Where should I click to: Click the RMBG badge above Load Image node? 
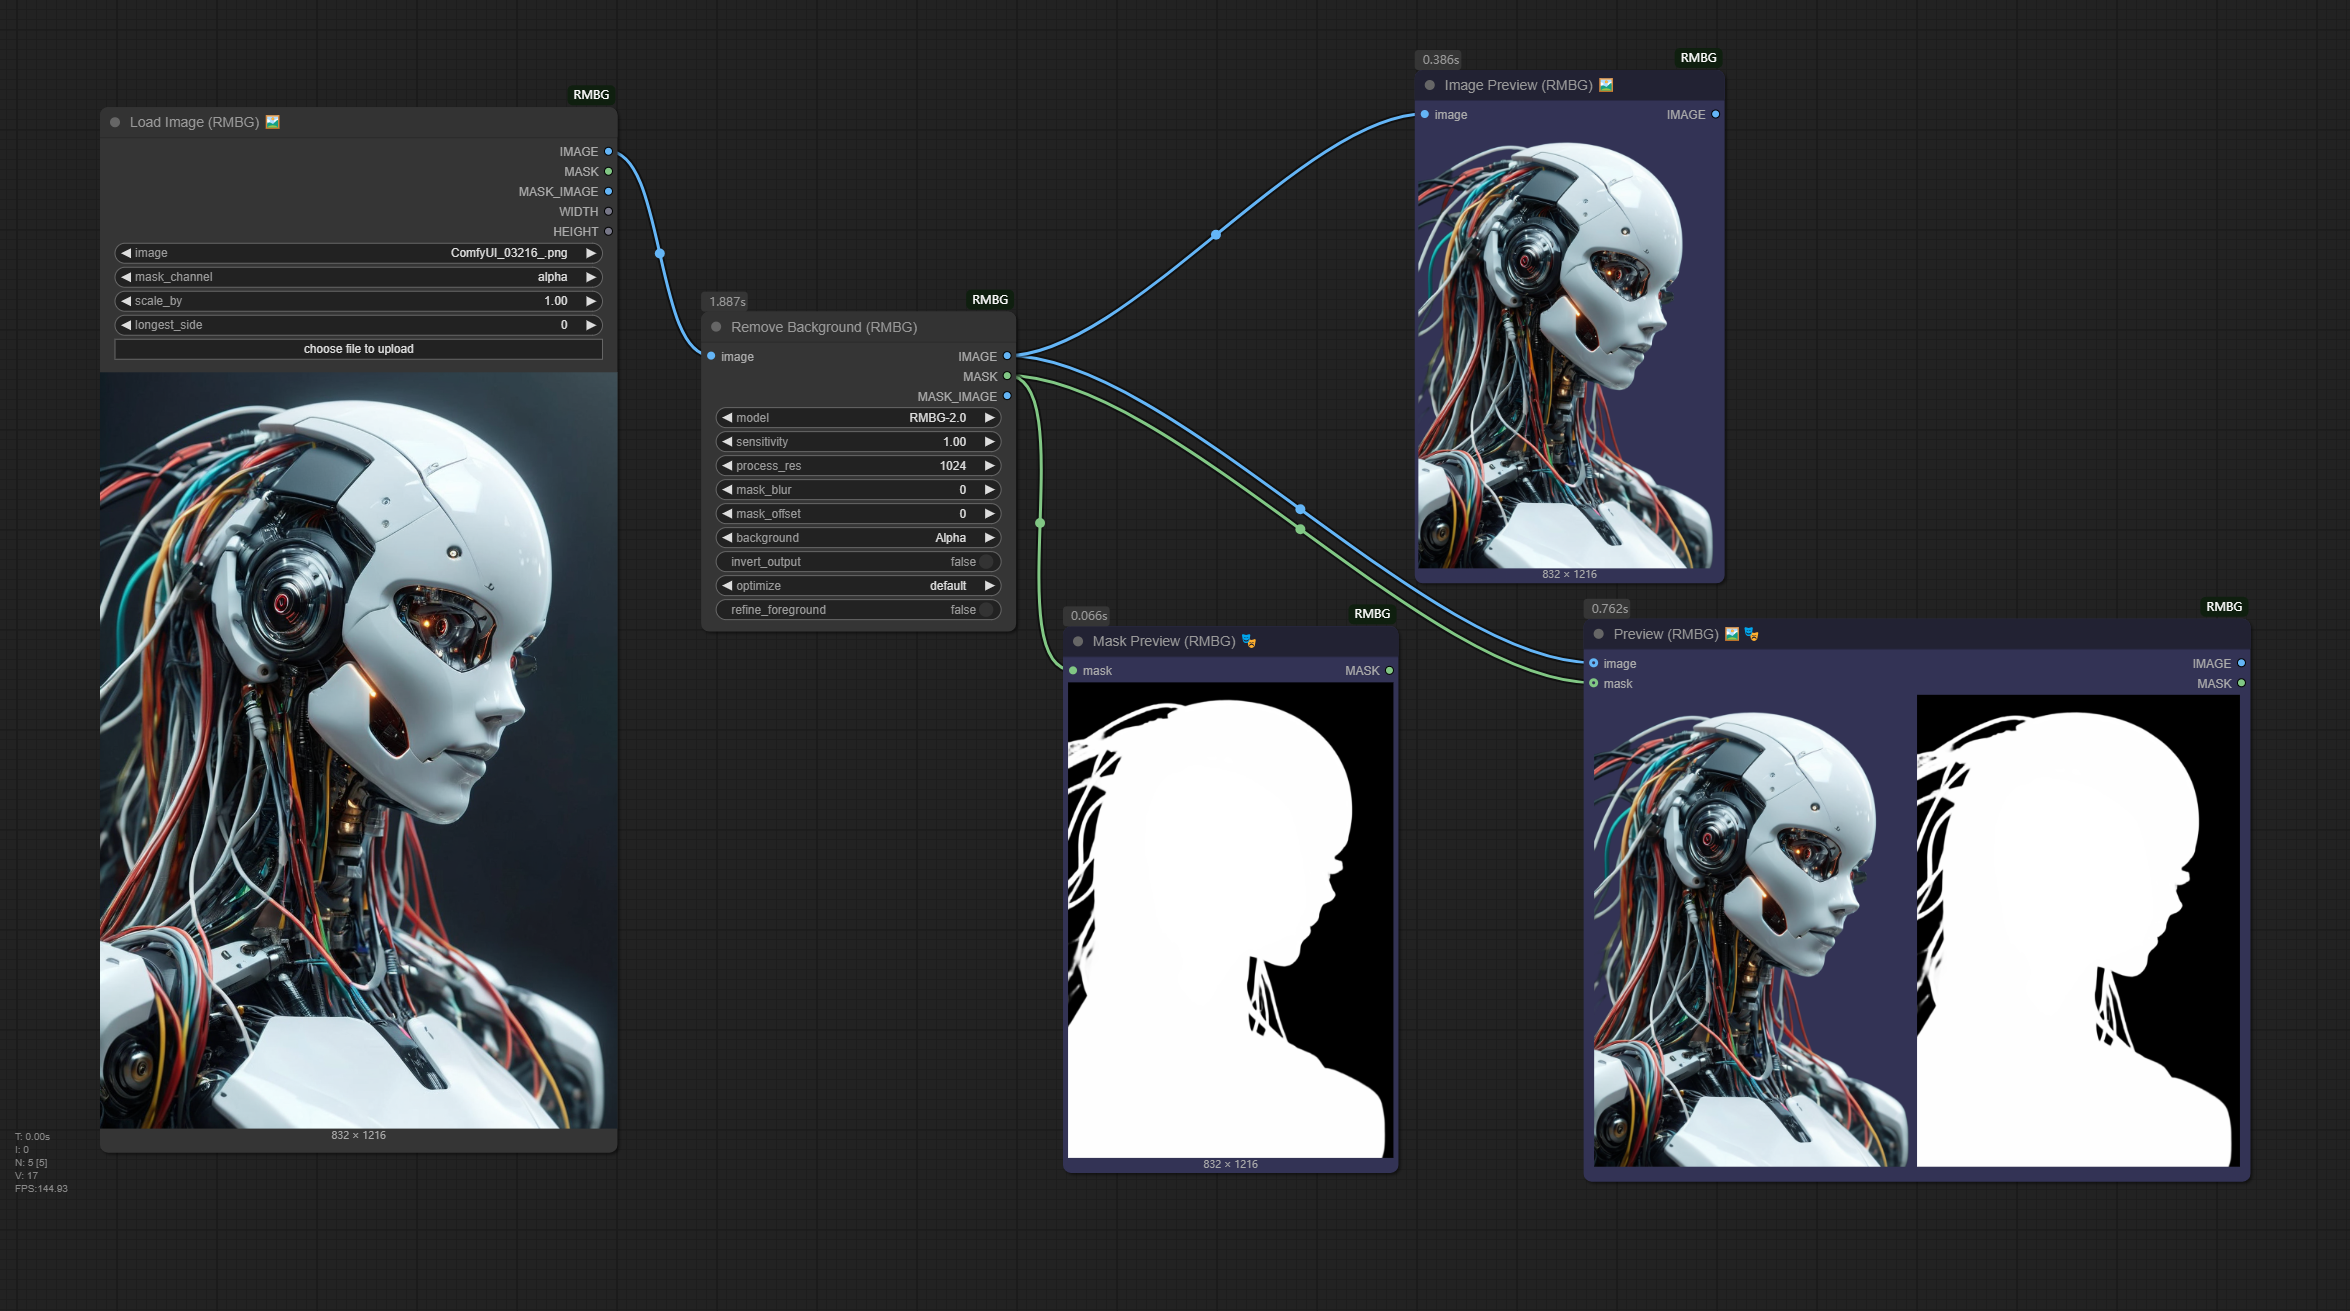click(x=591, y=95)
